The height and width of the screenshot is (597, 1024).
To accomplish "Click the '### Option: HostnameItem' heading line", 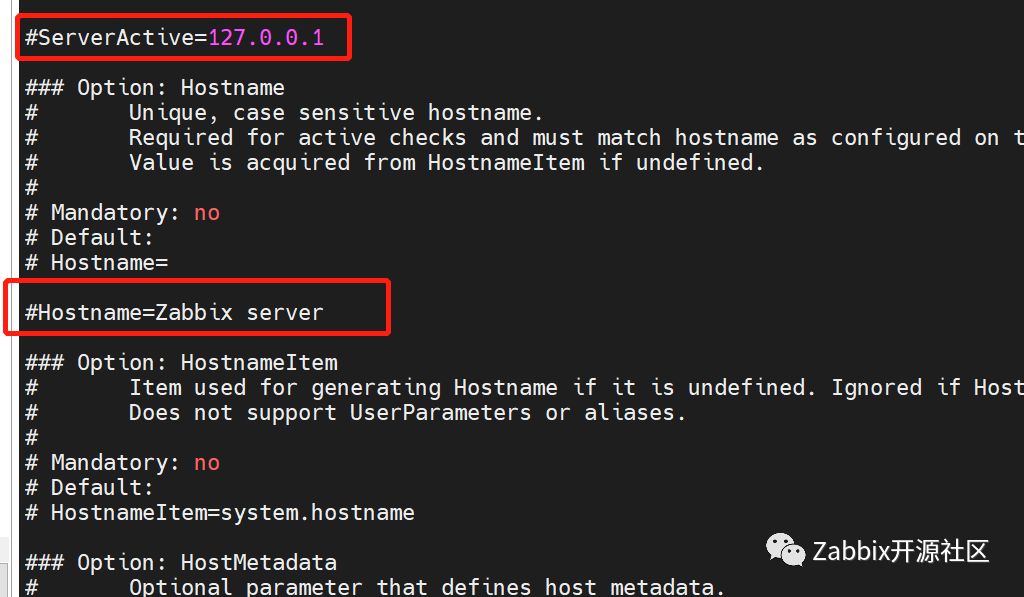I will [182, 363].
